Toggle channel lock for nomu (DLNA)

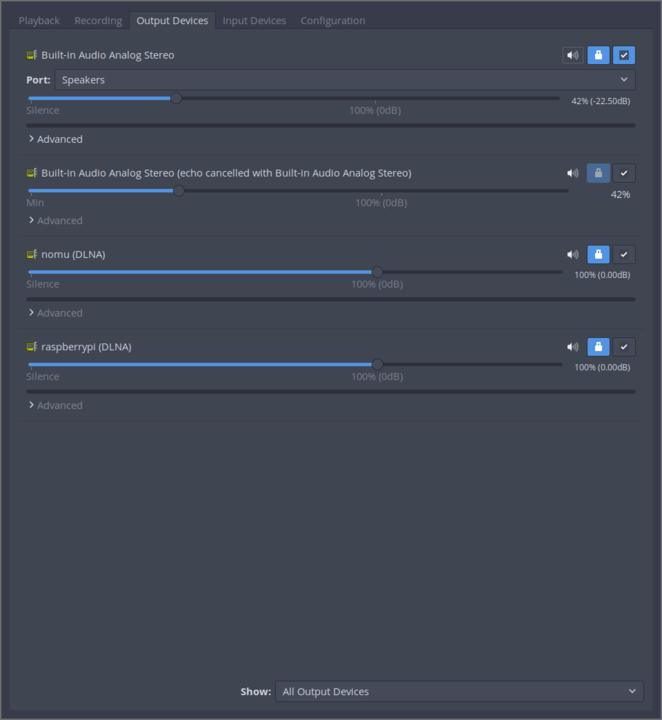pyautogui.click(x=598, y=255)
